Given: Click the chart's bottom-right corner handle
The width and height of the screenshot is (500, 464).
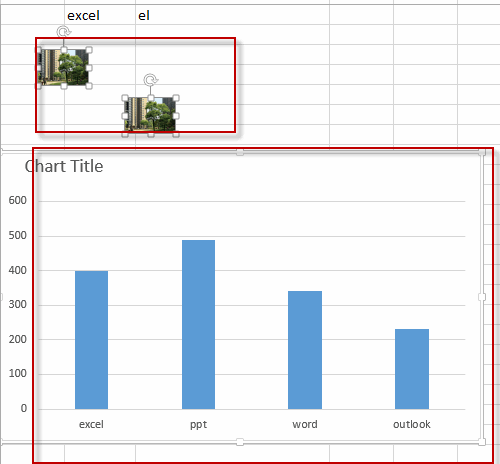Looking at the screenshot, I should [482, 442].
